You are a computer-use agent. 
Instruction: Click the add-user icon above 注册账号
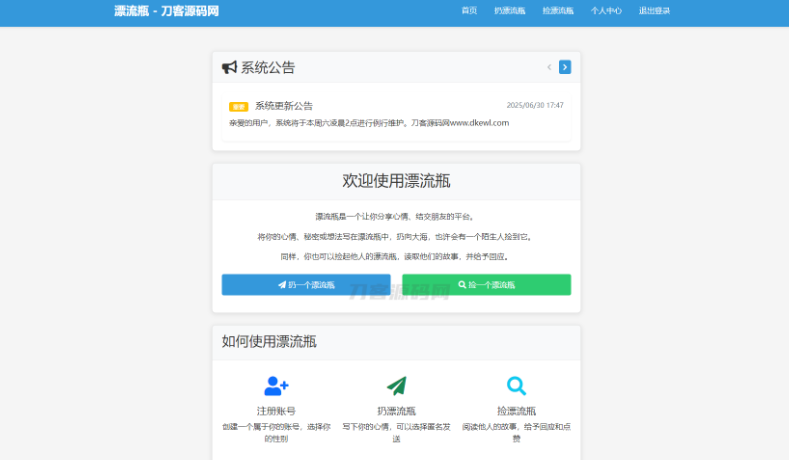[276, 386]
